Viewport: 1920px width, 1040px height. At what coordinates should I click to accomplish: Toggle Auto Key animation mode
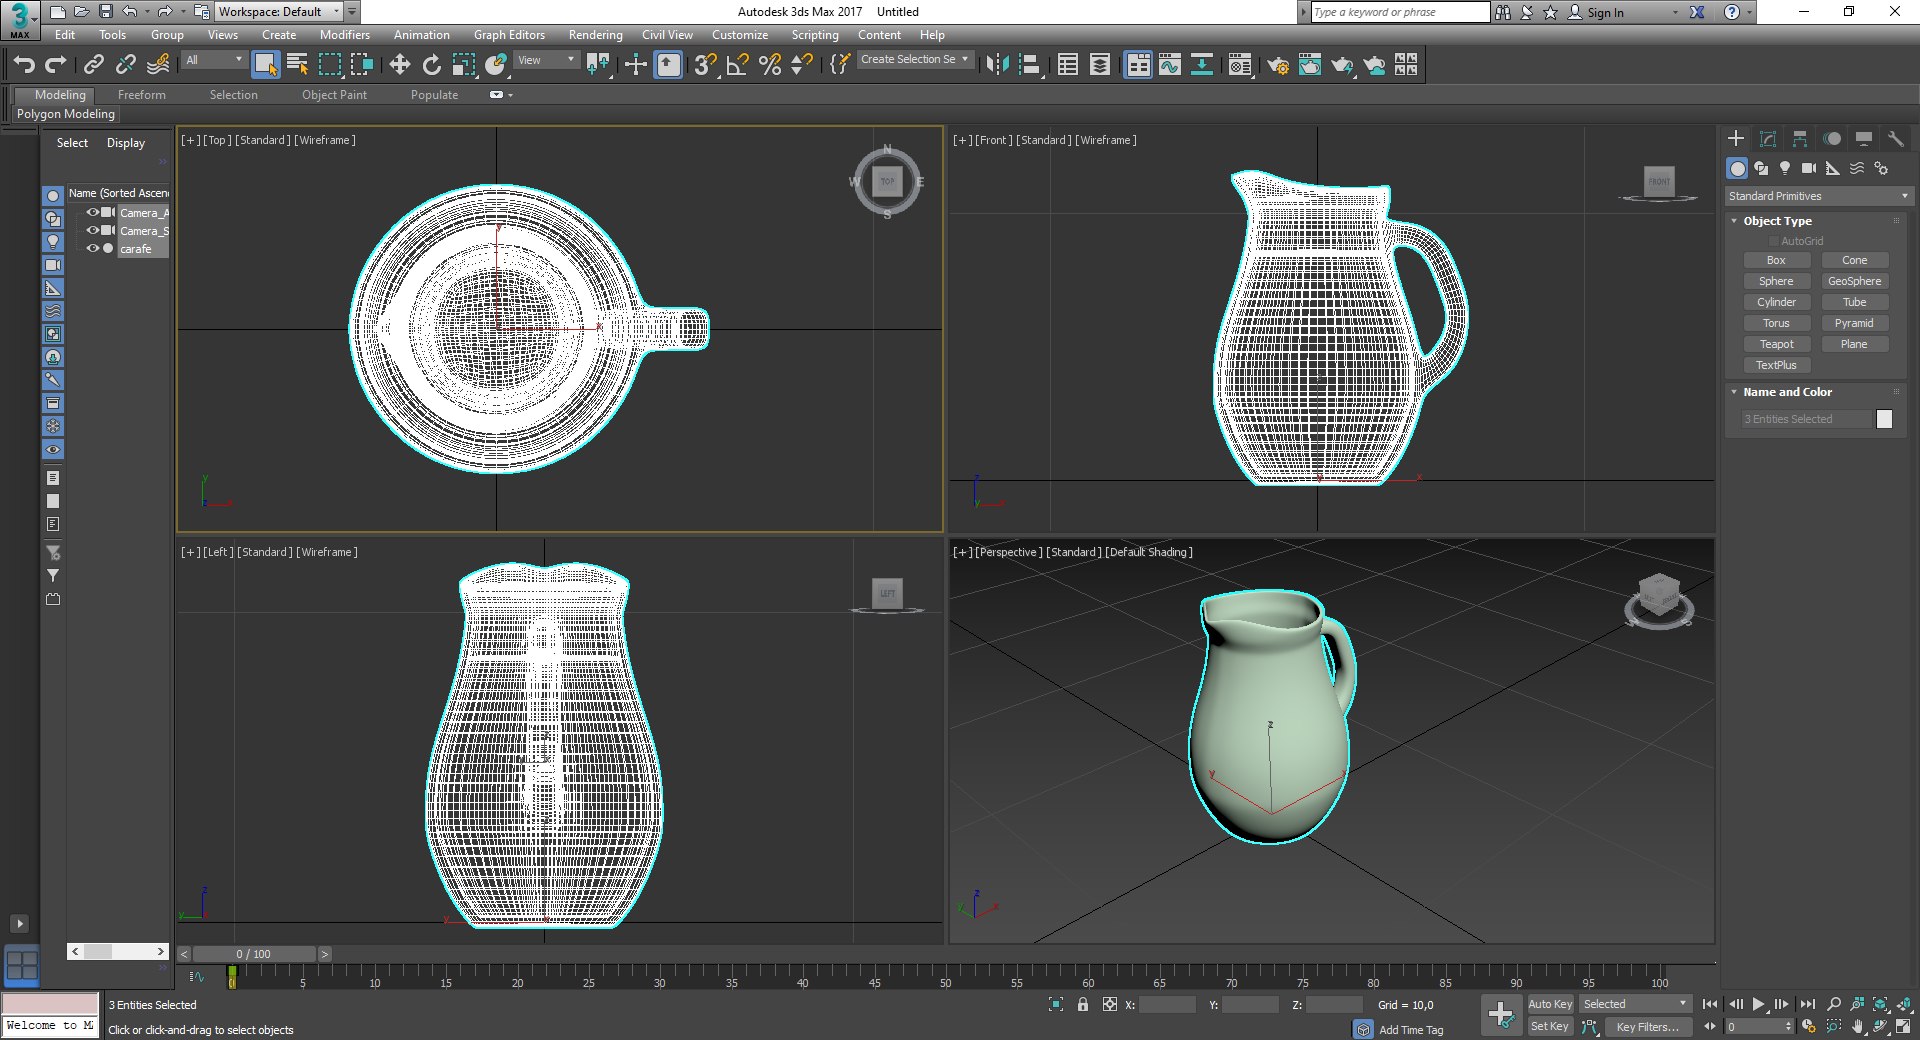(1550, 1004)
